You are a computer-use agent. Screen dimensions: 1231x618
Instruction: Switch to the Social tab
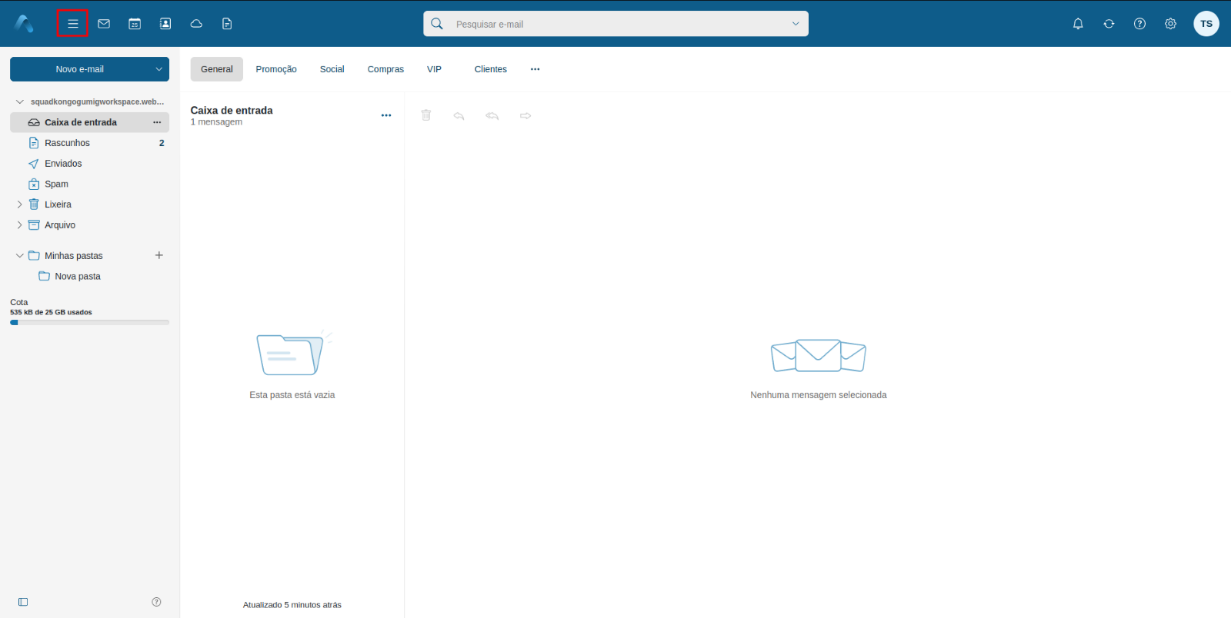tap(332, 69)
